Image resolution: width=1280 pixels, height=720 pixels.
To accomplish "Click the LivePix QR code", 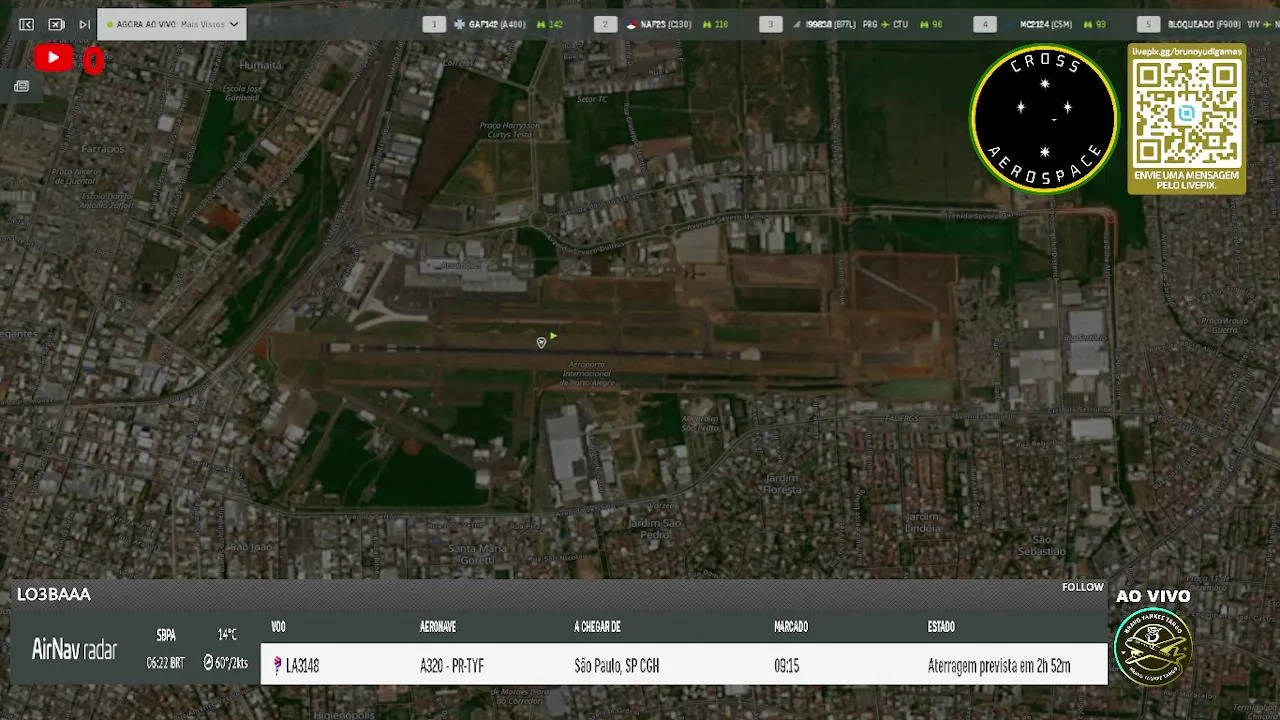I will click(x=1187, y=114).
